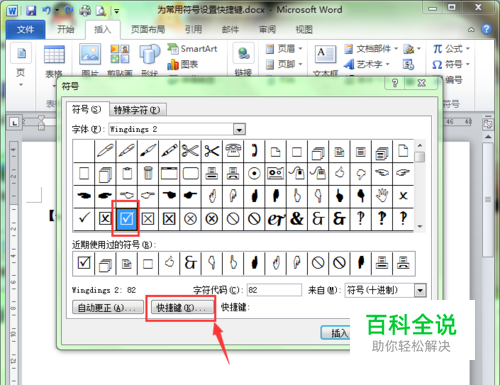Click the tab selector button at ruler corner
The image size is (500, 385).
[14, 123]
